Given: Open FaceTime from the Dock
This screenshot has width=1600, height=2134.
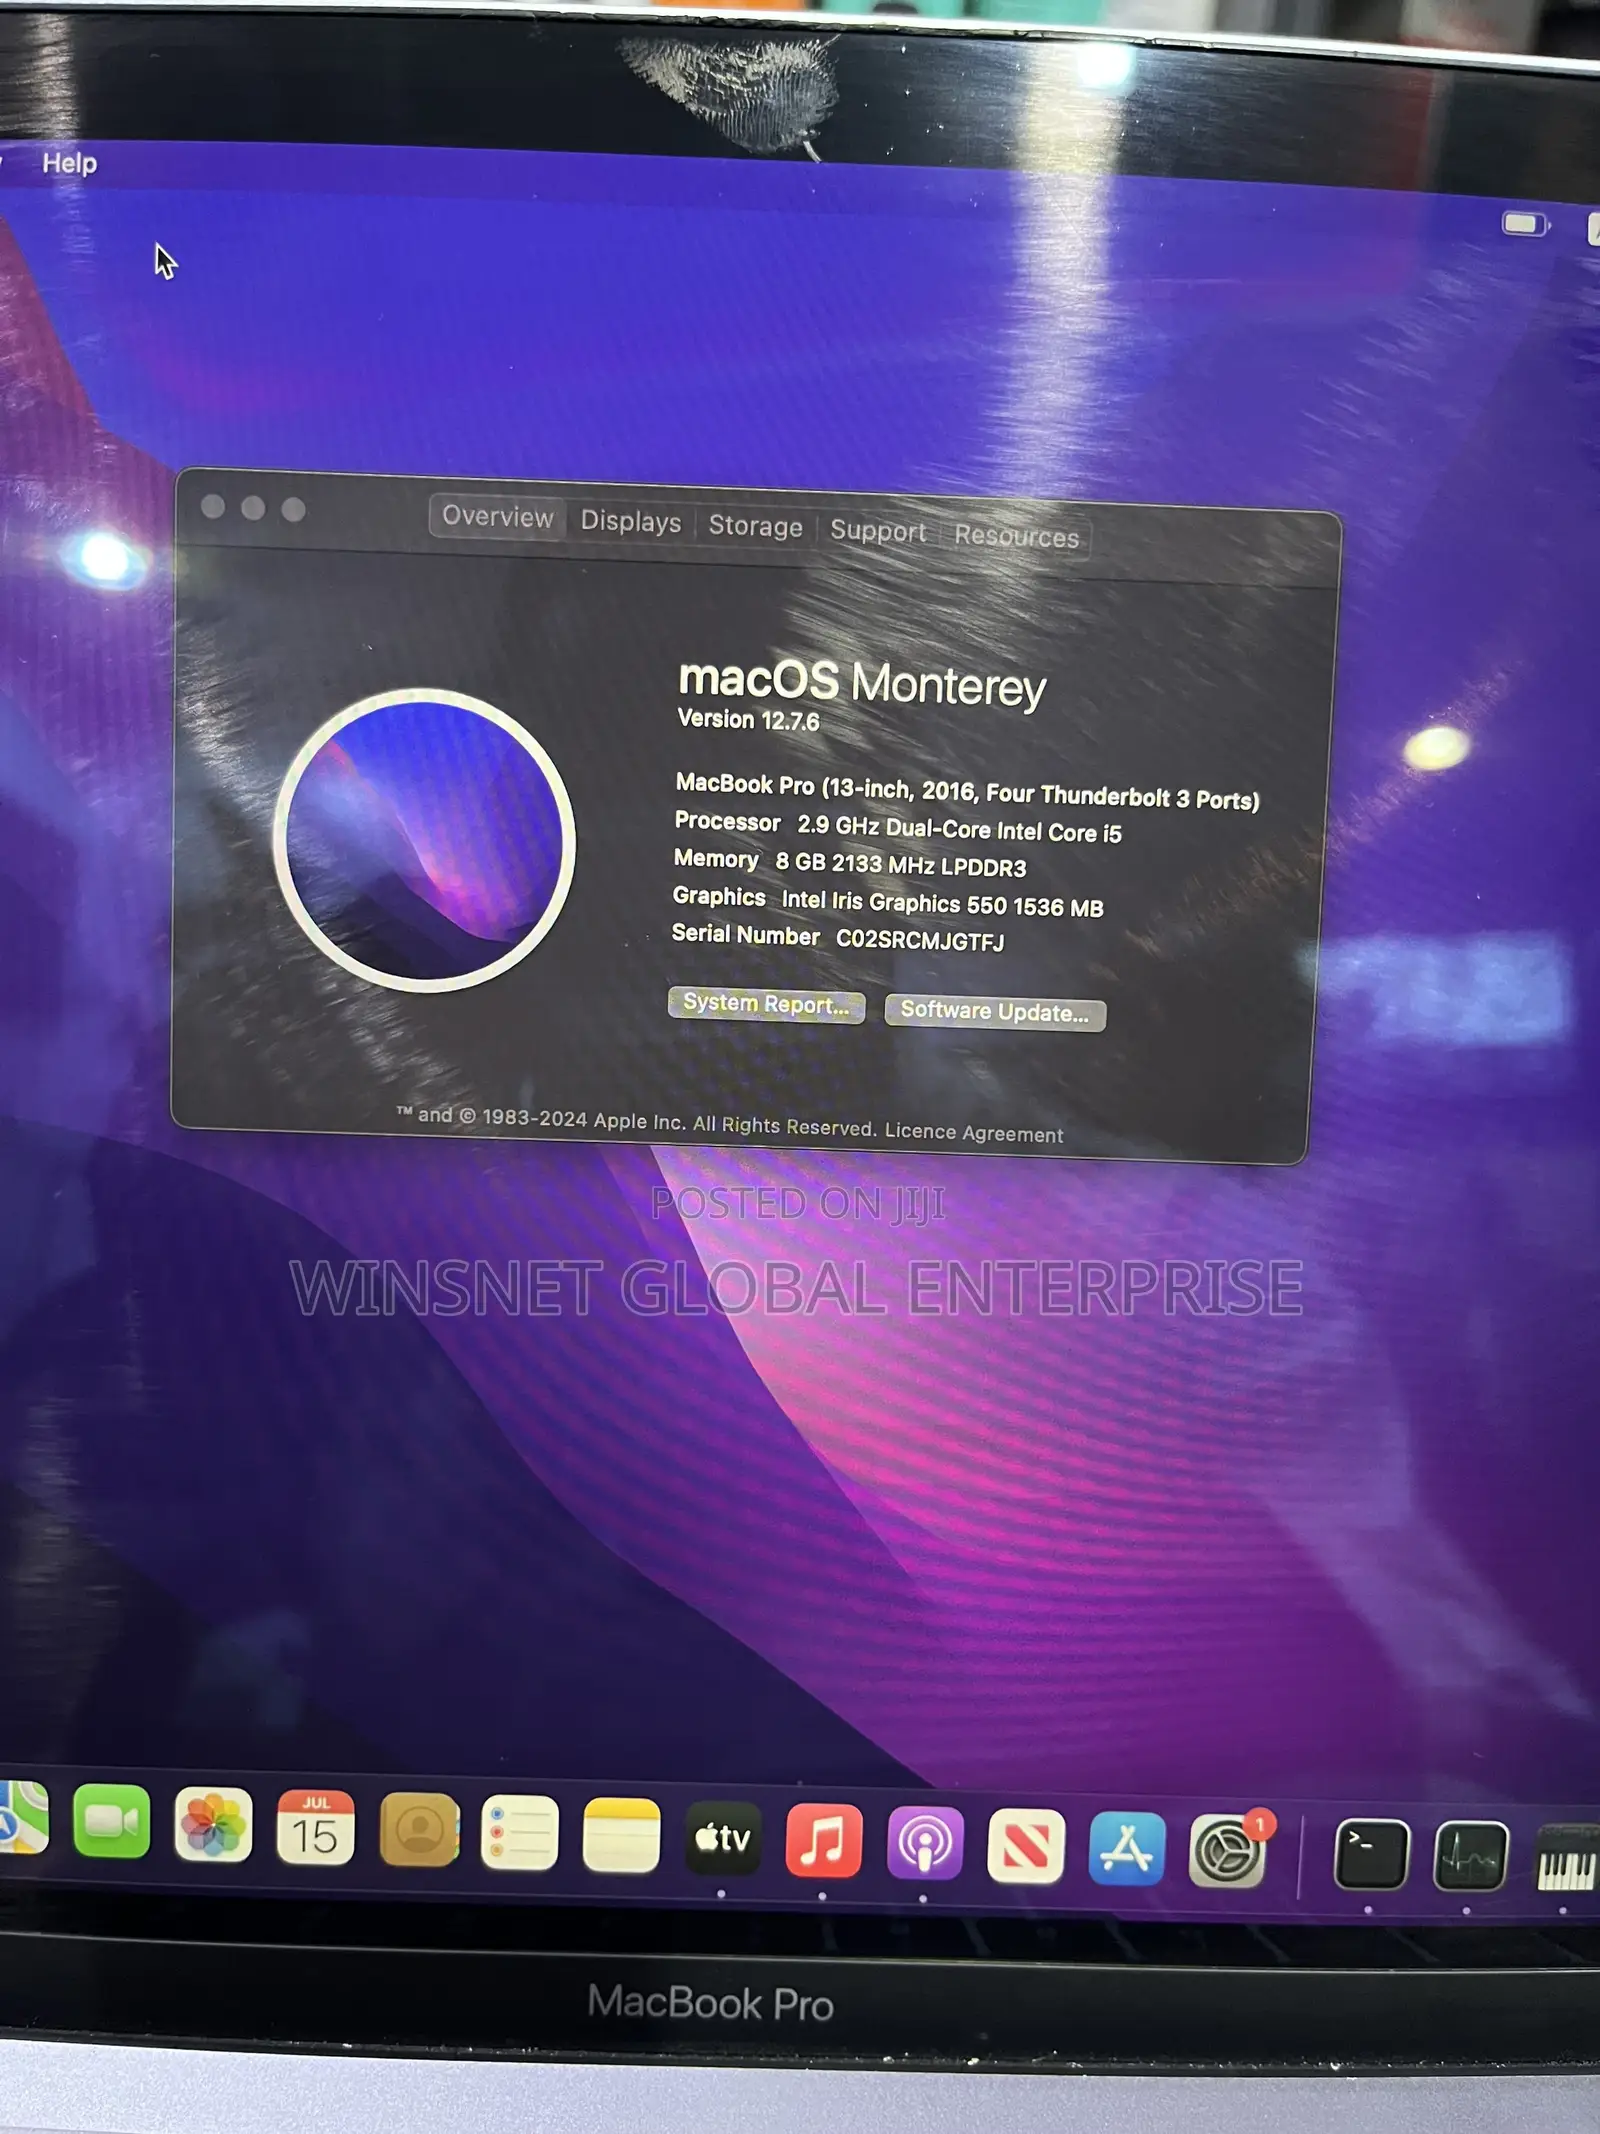Looking at the screenshot, I should (111, 1823).
